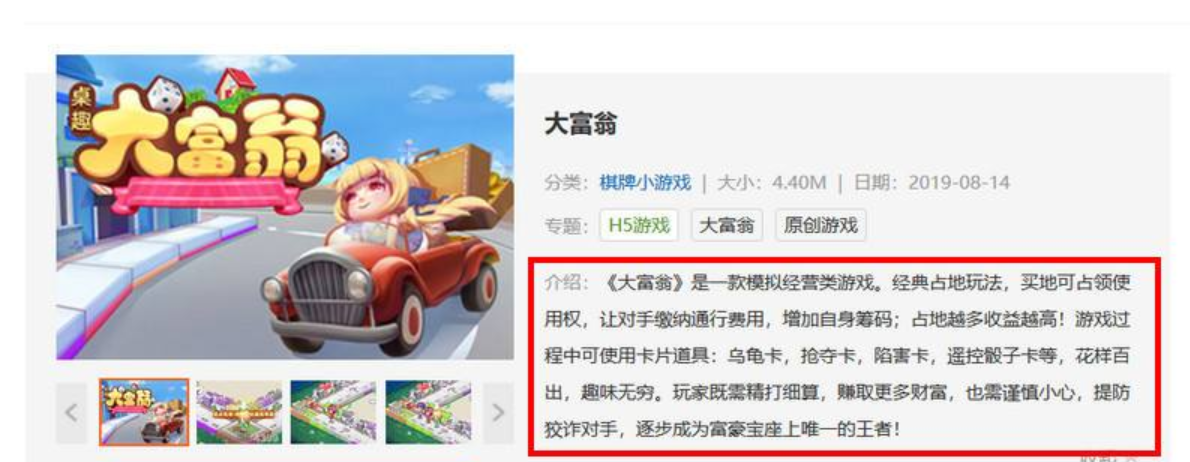Collapse the intro with the bottom-right toggle
The width and height of the screenshot is (1190, 462).
1108,458
